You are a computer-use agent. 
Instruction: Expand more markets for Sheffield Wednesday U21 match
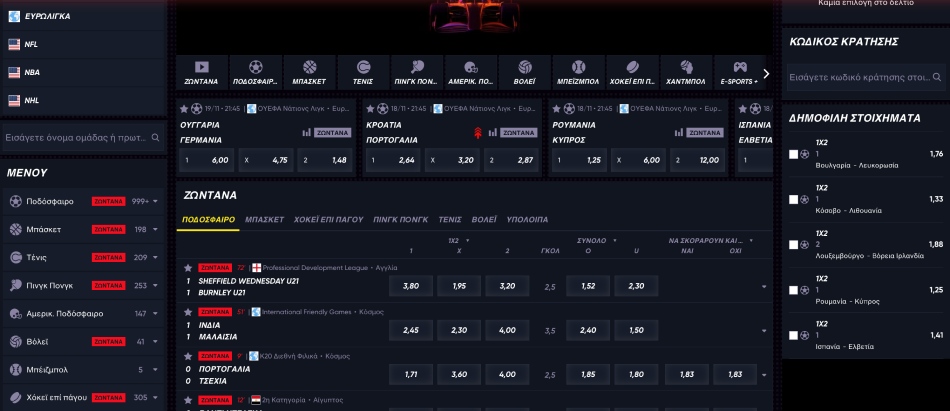pos(764,287)
